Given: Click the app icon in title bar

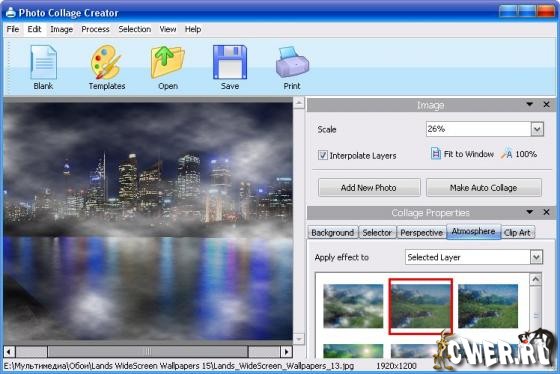Looking at the screenshot, I should pyautogui.click(x=11, y=13).
